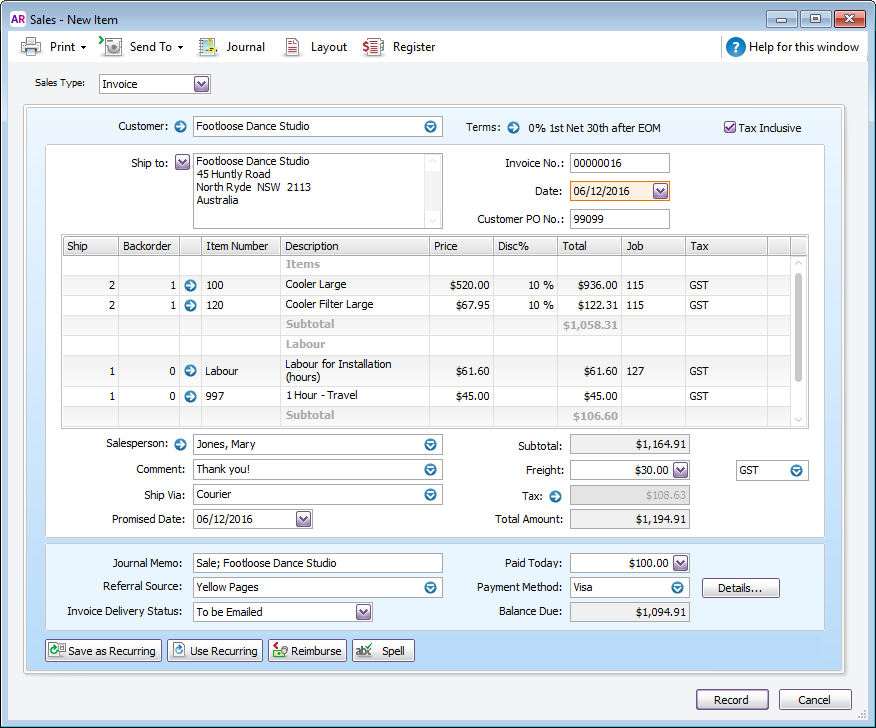876x728 pixels.
Task: Click the Customer zoom arrow
Action: (x=180, y=127)
